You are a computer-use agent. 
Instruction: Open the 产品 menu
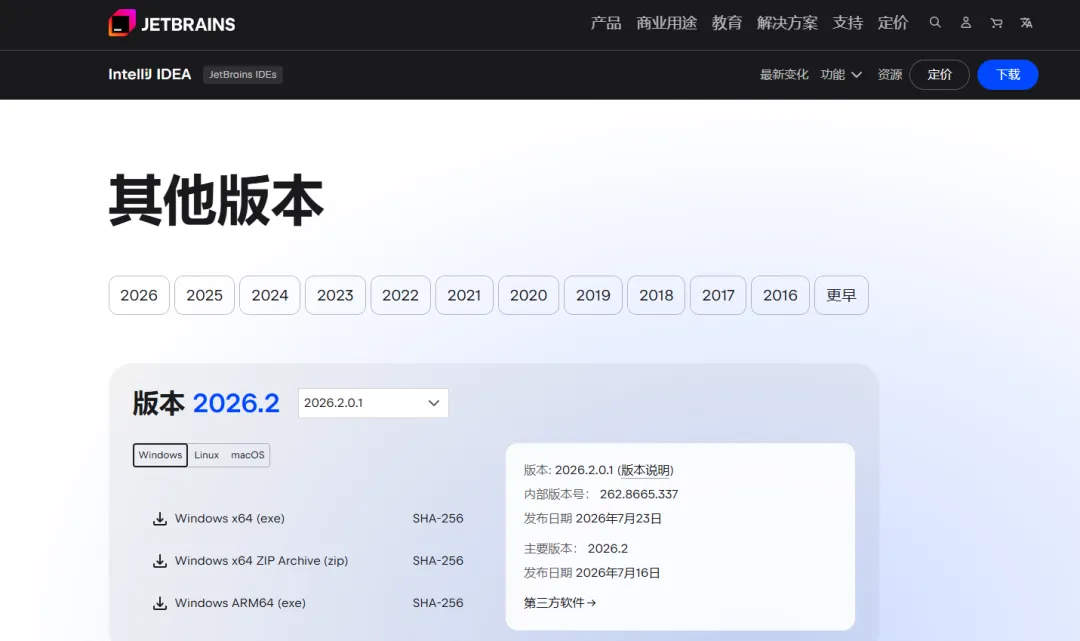(x=605, y=23)
